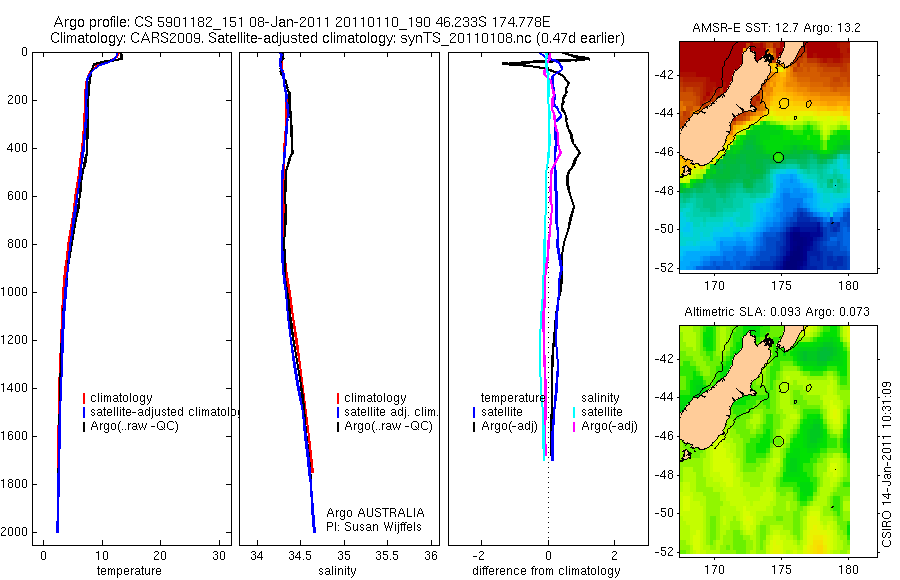This screenshot has width=900, height=580.
Task: Click the 'salinity' x-axis label
Action: (337, 571)
